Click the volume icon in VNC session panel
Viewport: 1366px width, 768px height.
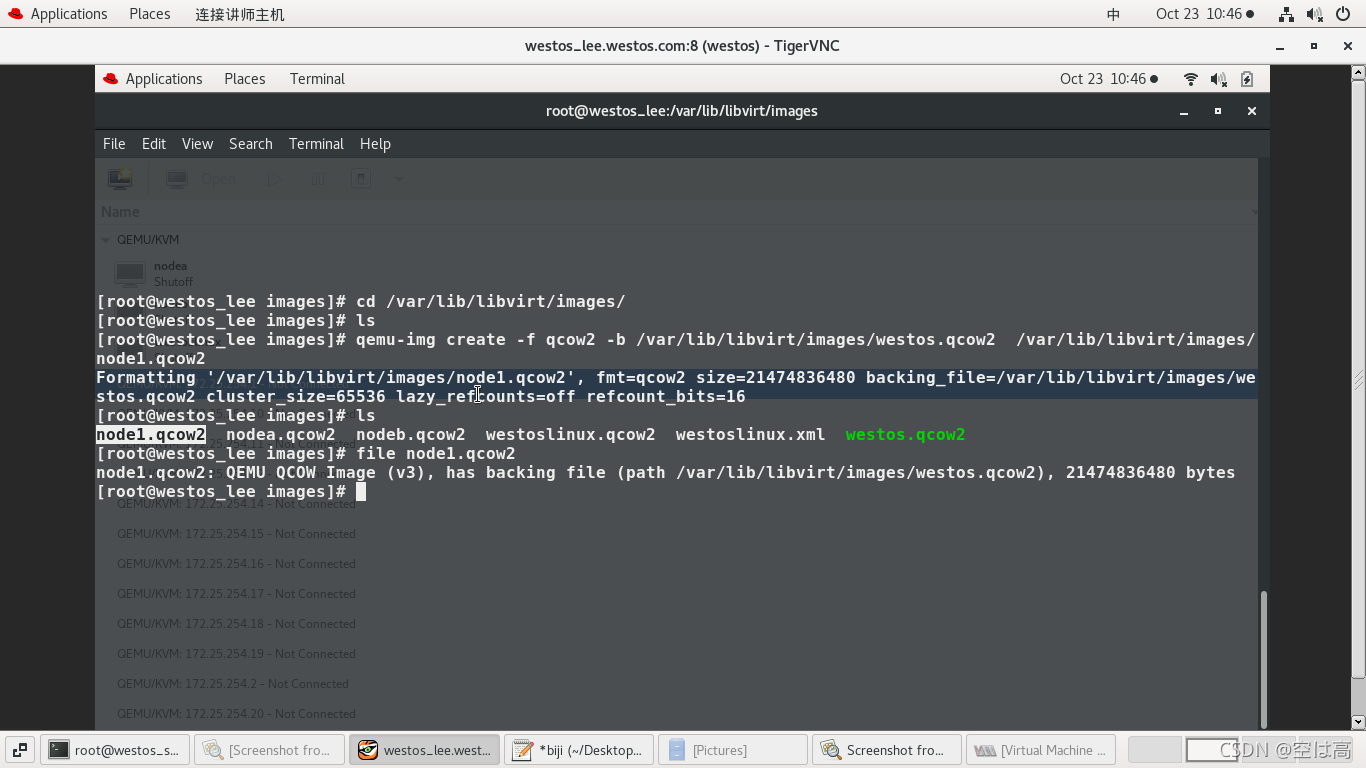click(1218, 79)
